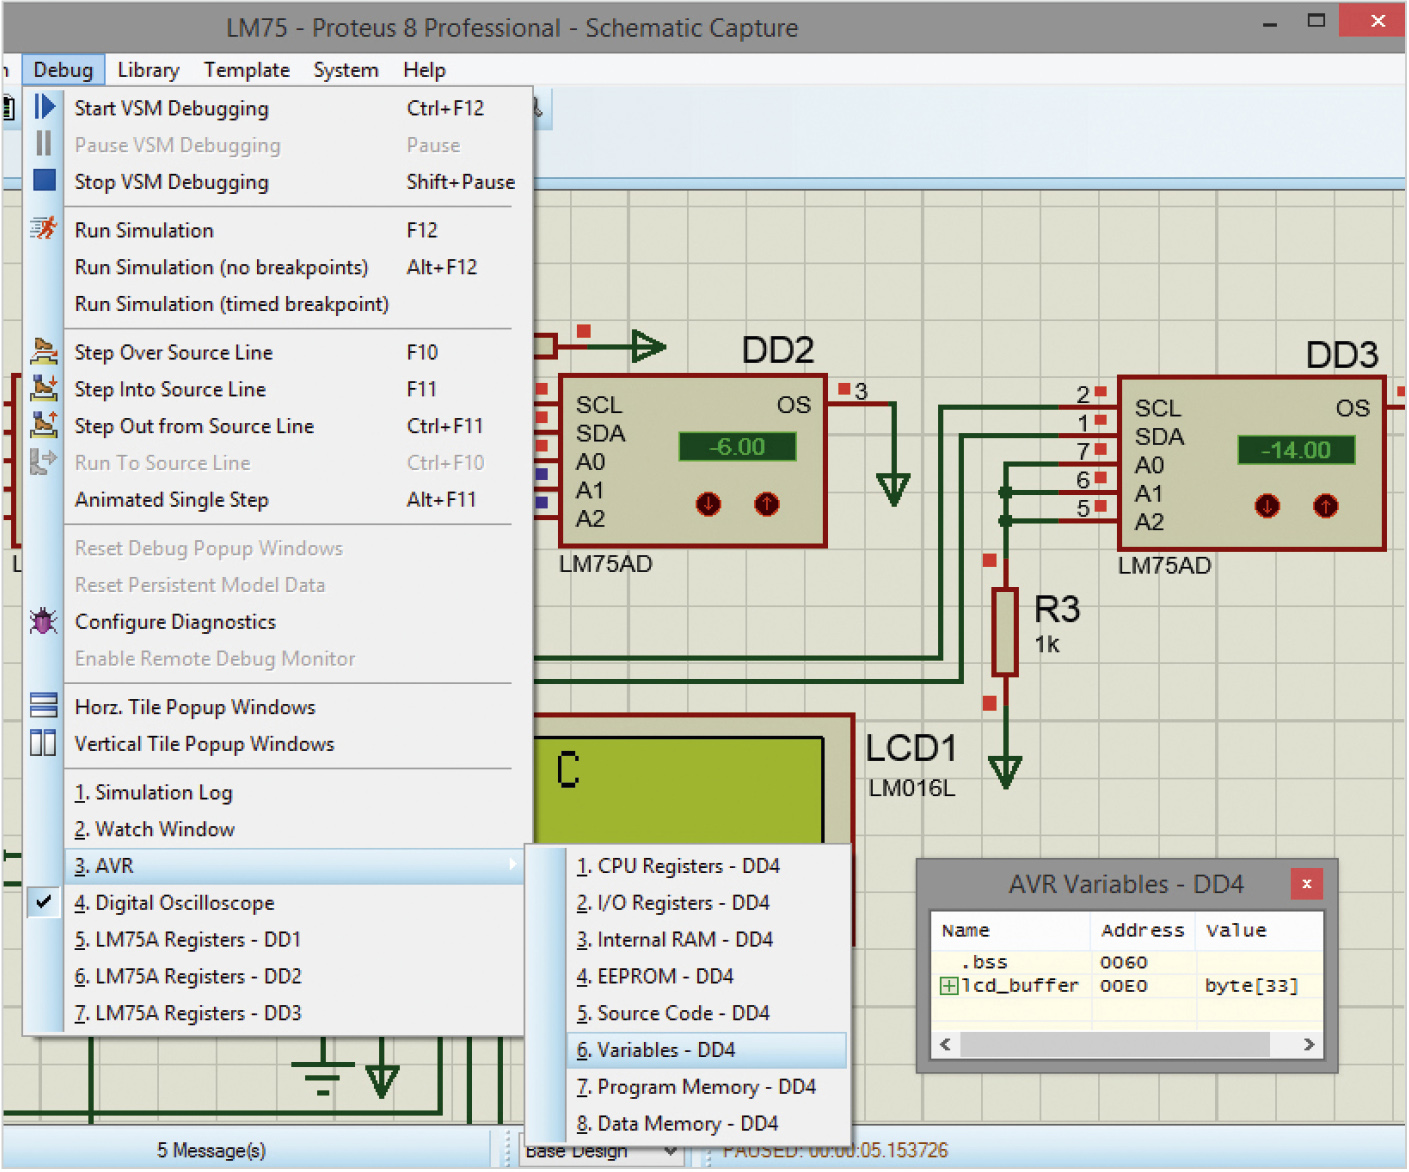Click the Horz. Tile Popup Windows icon
The width and height of the screenshot is (1409, 1172).
[44, 706]
